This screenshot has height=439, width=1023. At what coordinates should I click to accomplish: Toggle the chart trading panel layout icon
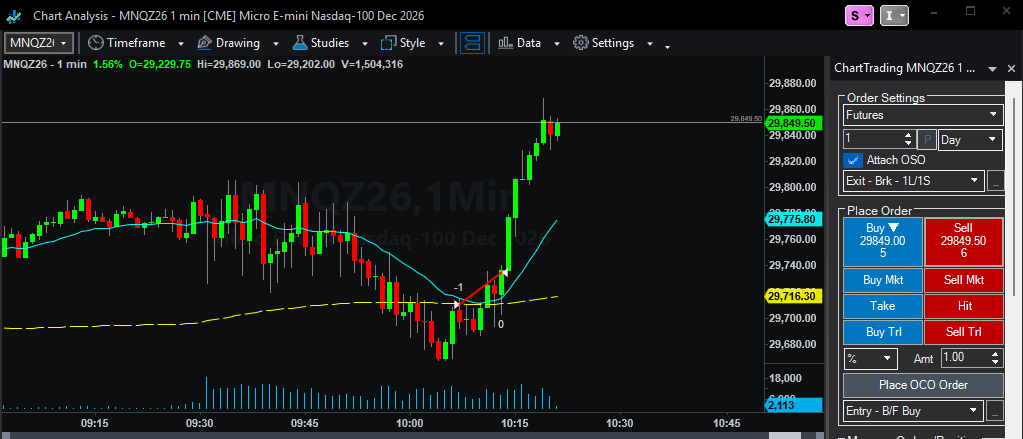click(472, 43)
